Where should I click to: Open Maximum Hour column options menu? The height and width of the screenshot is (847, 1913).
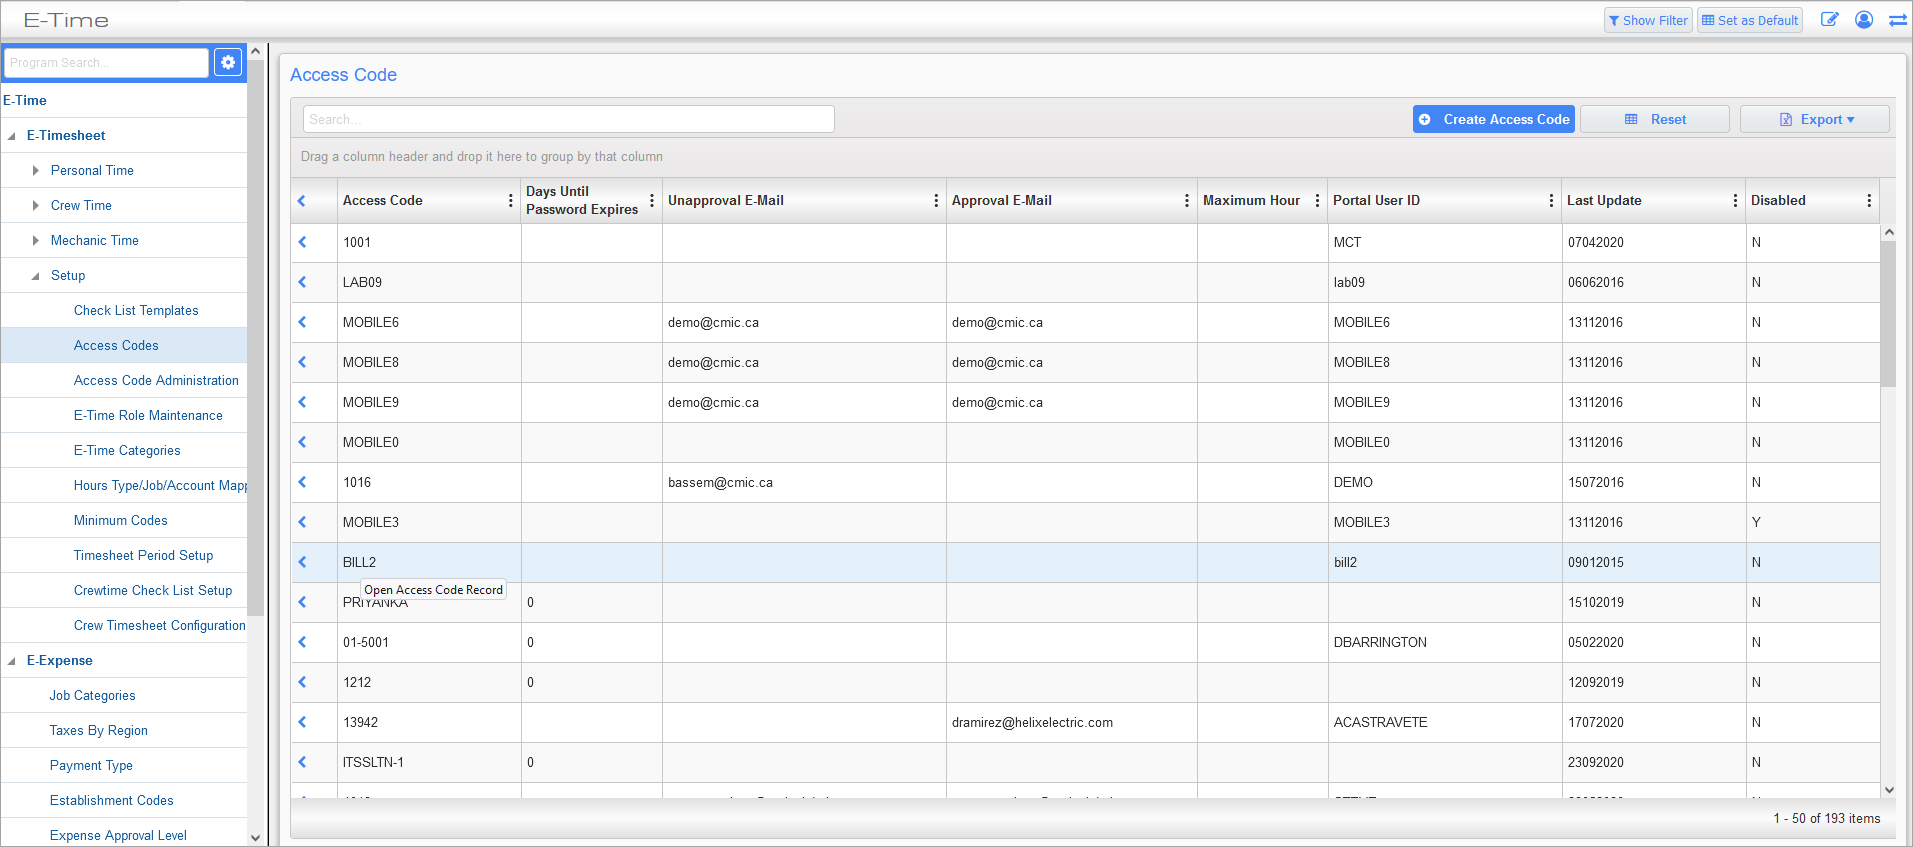tap(1317, 201)
